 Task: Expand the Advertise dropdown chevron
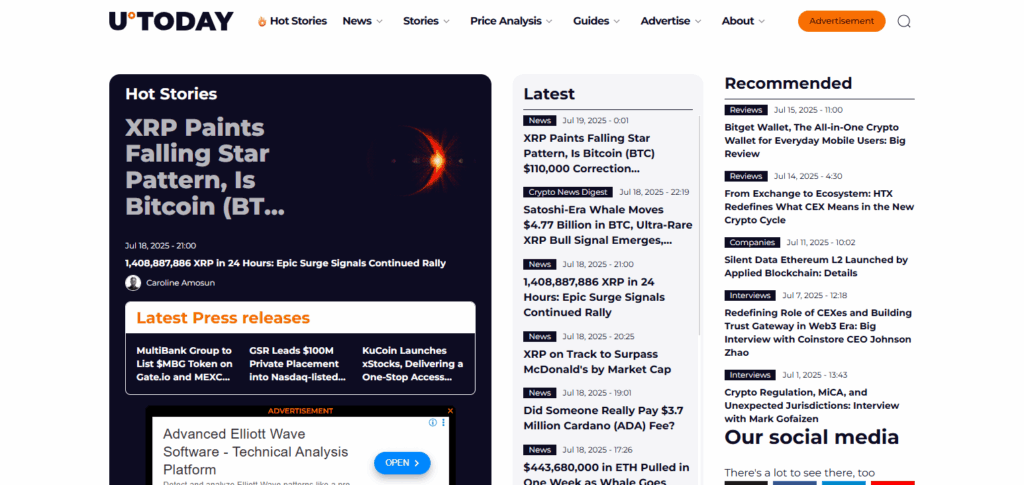(698, 22)
